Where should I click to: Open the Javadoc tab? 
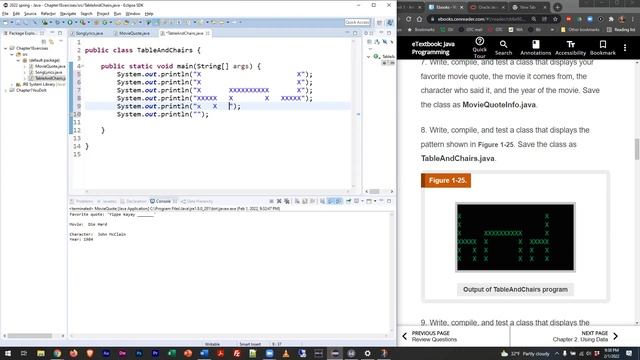[x=107, y=201]
